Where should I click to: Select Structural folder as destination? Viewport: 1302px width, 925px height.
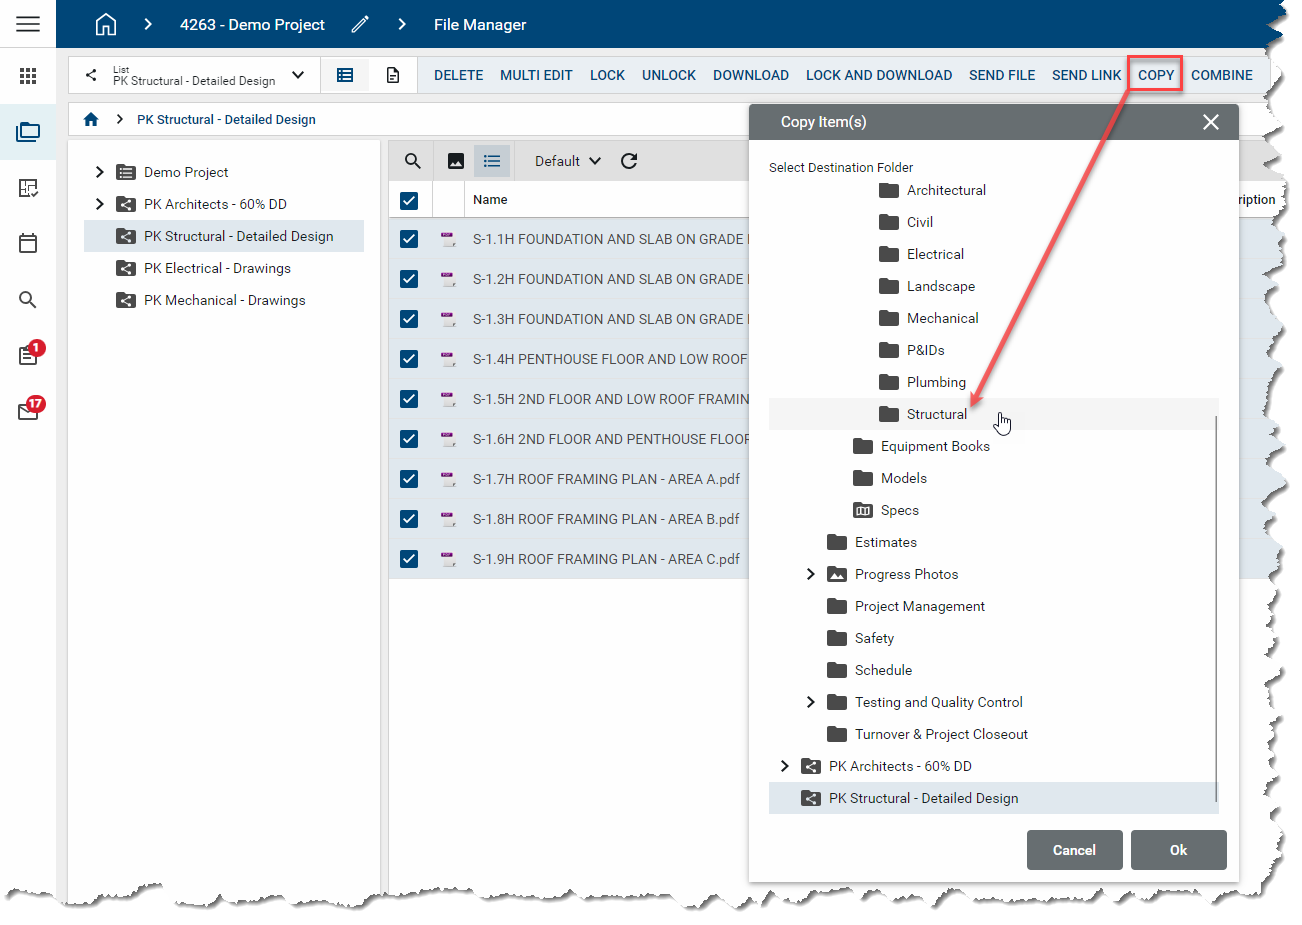click(x=936, y=414)
